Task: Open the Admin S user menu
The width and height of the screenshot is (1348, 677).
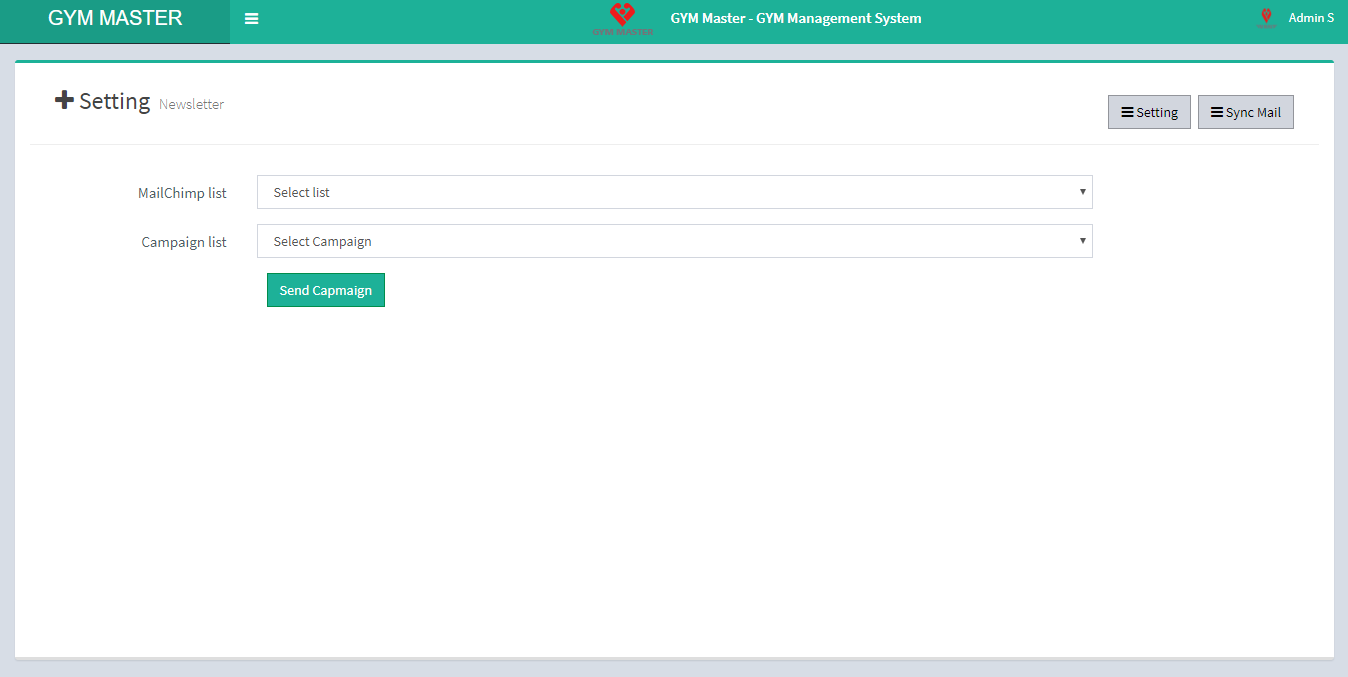Action: pos(1310,18)
